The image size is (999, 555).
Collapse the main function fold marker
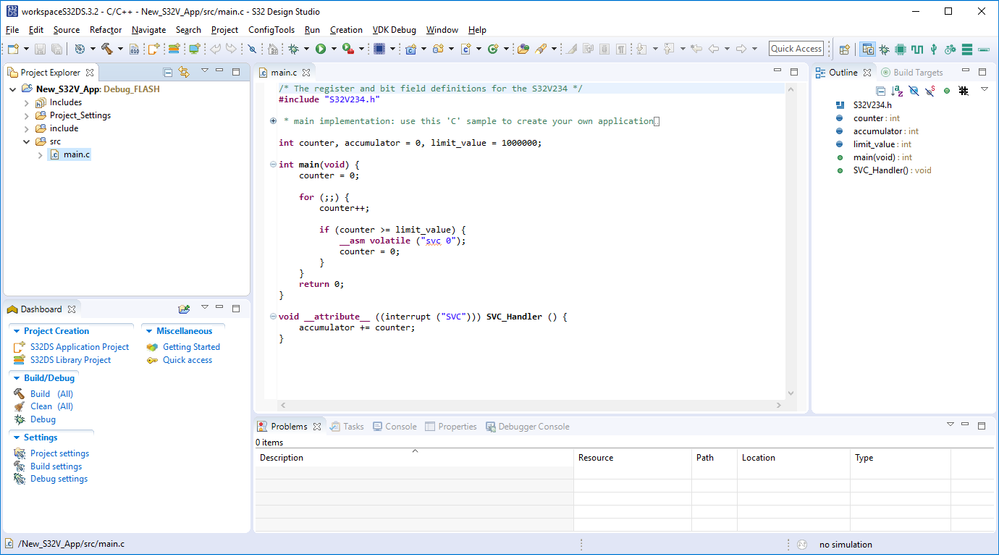click(x=273, y=165)
